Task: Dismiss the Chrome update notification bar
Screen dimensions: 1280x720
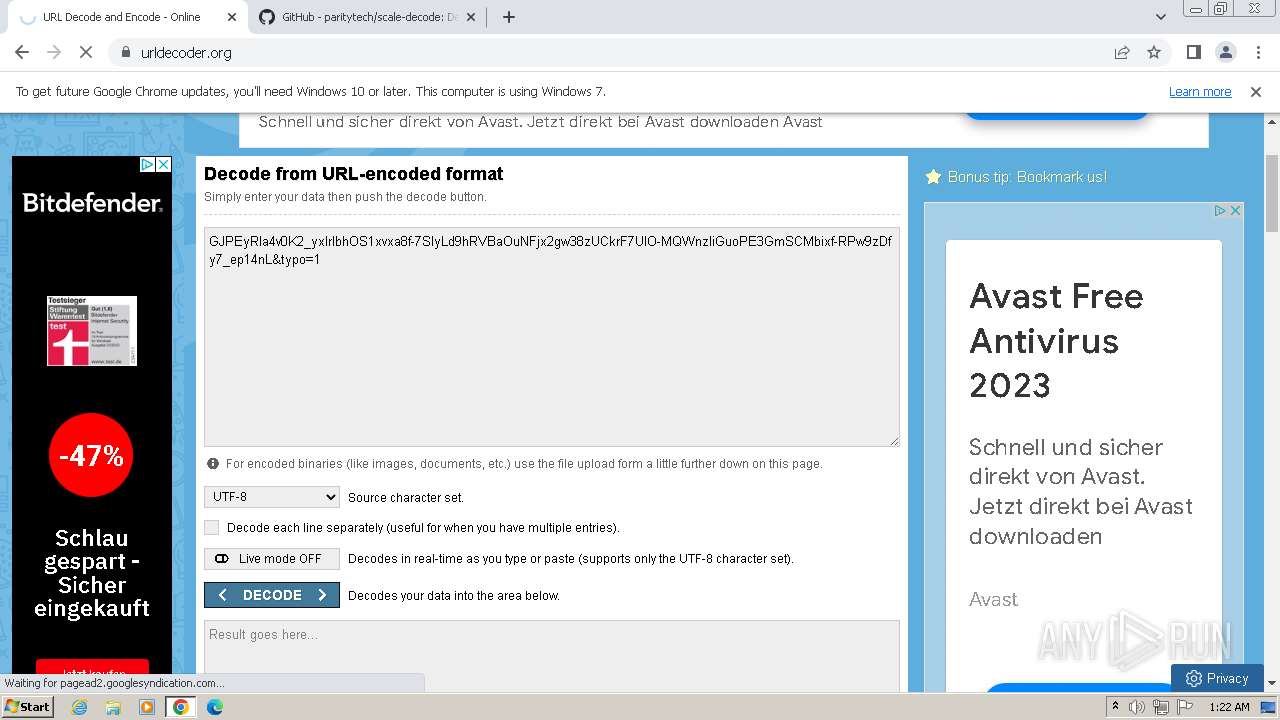Action: (1256, 91)
